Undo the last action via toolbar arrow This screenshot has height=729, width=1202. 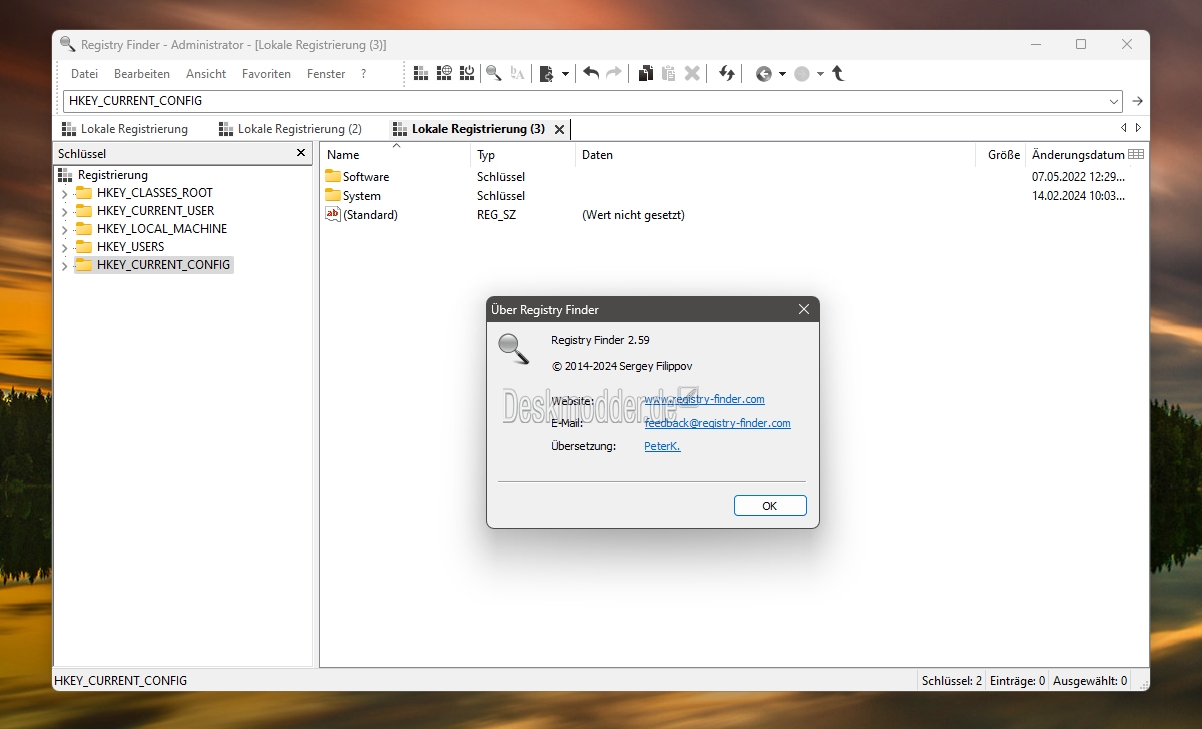pos(591,73)
